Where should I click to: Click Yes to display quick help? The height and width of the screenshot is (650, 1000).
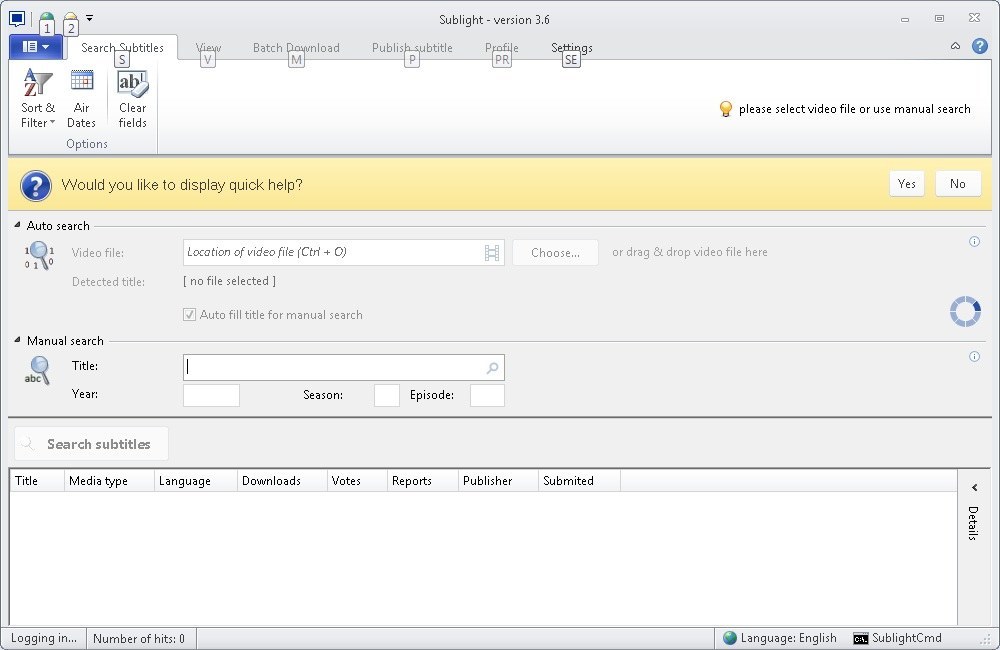click(x=907, y=184)
